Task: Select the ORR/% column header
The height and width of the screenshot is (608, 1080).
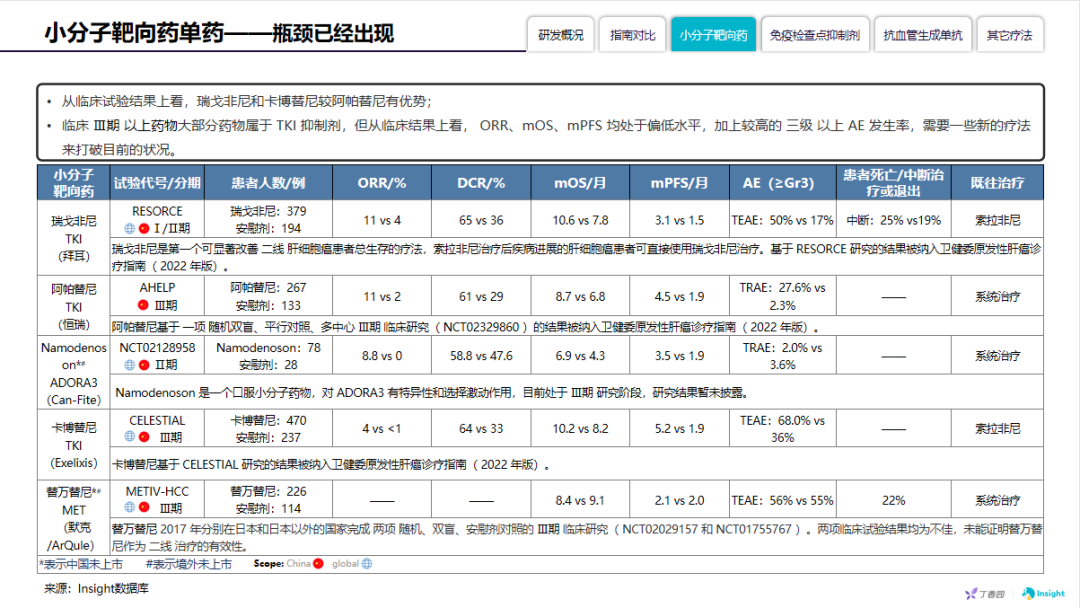Action: 382,182
